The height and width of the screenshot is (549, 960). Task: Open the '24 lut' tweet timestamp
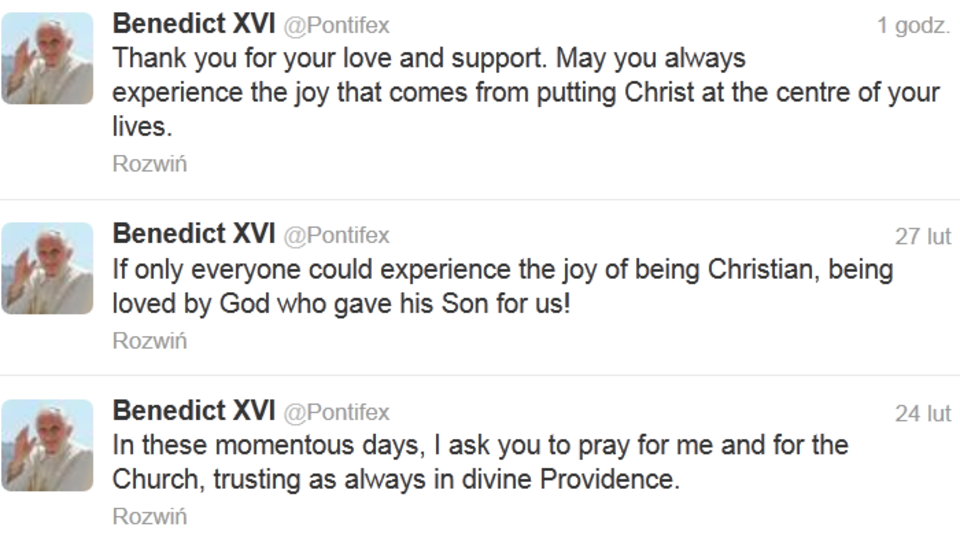pyautogui.click(x=922, y=413)
